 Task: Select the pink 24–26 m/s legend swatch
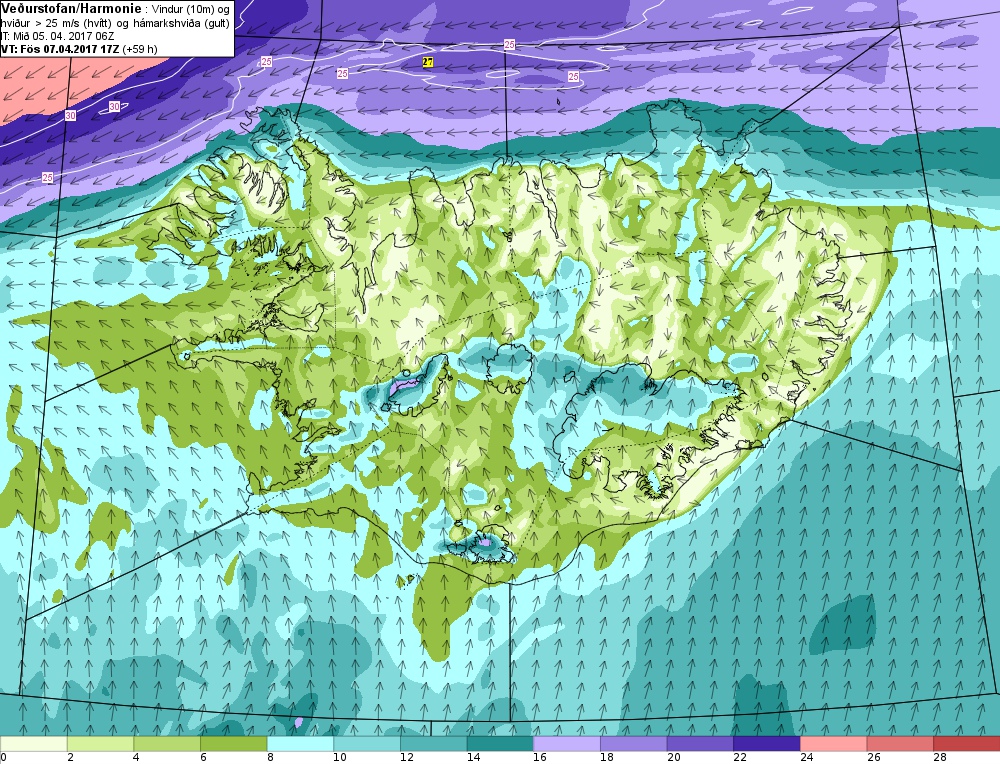834,744
